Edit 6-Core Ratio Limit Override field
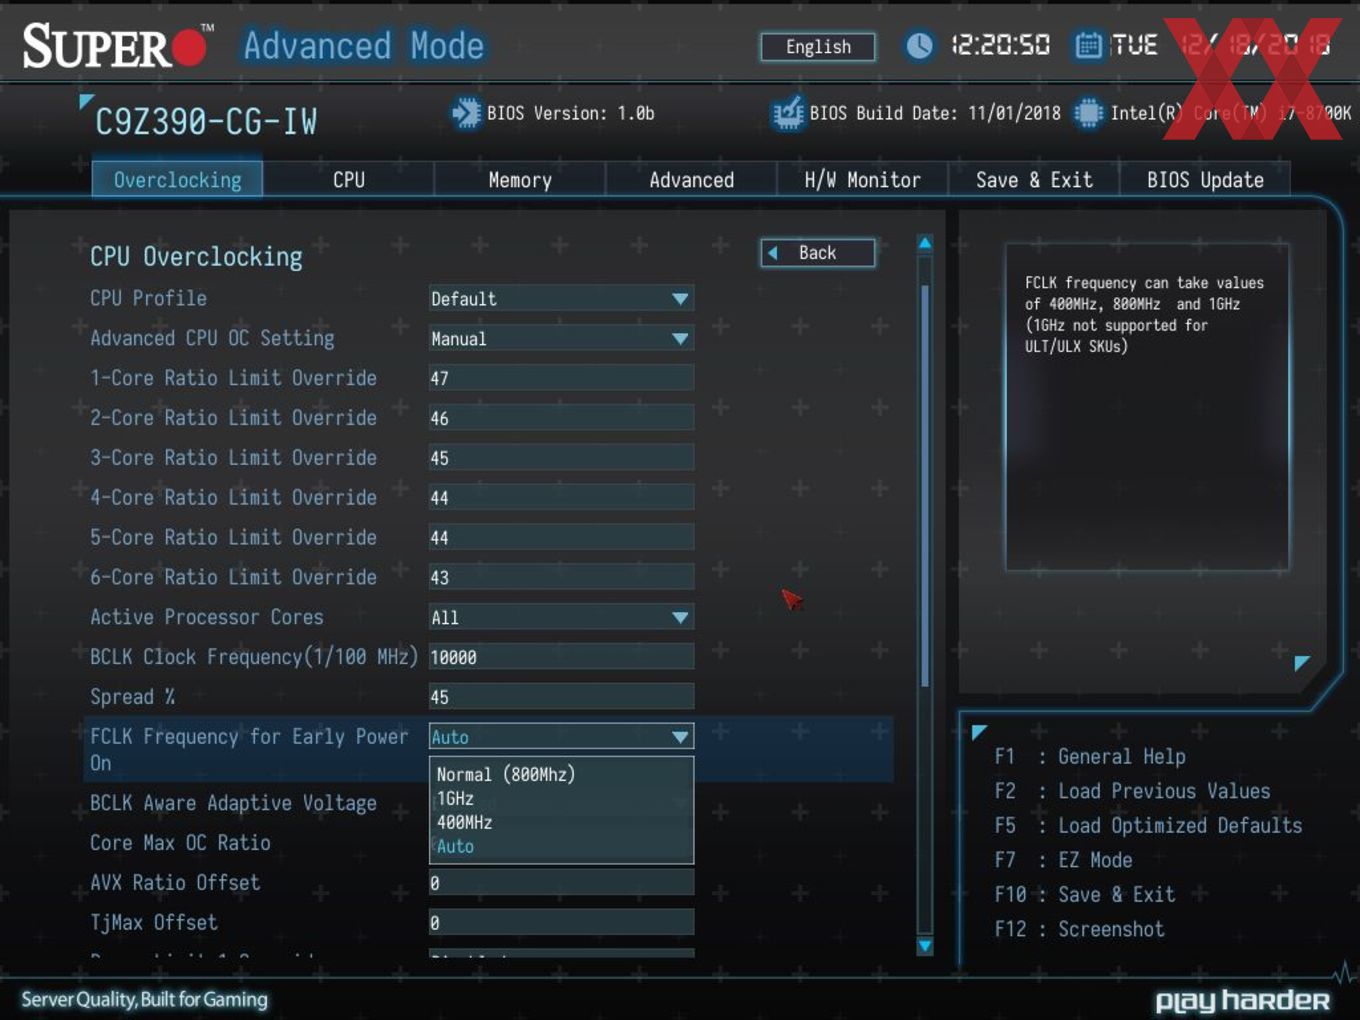The image size is (1360, 1020). (x=561, y=577)
